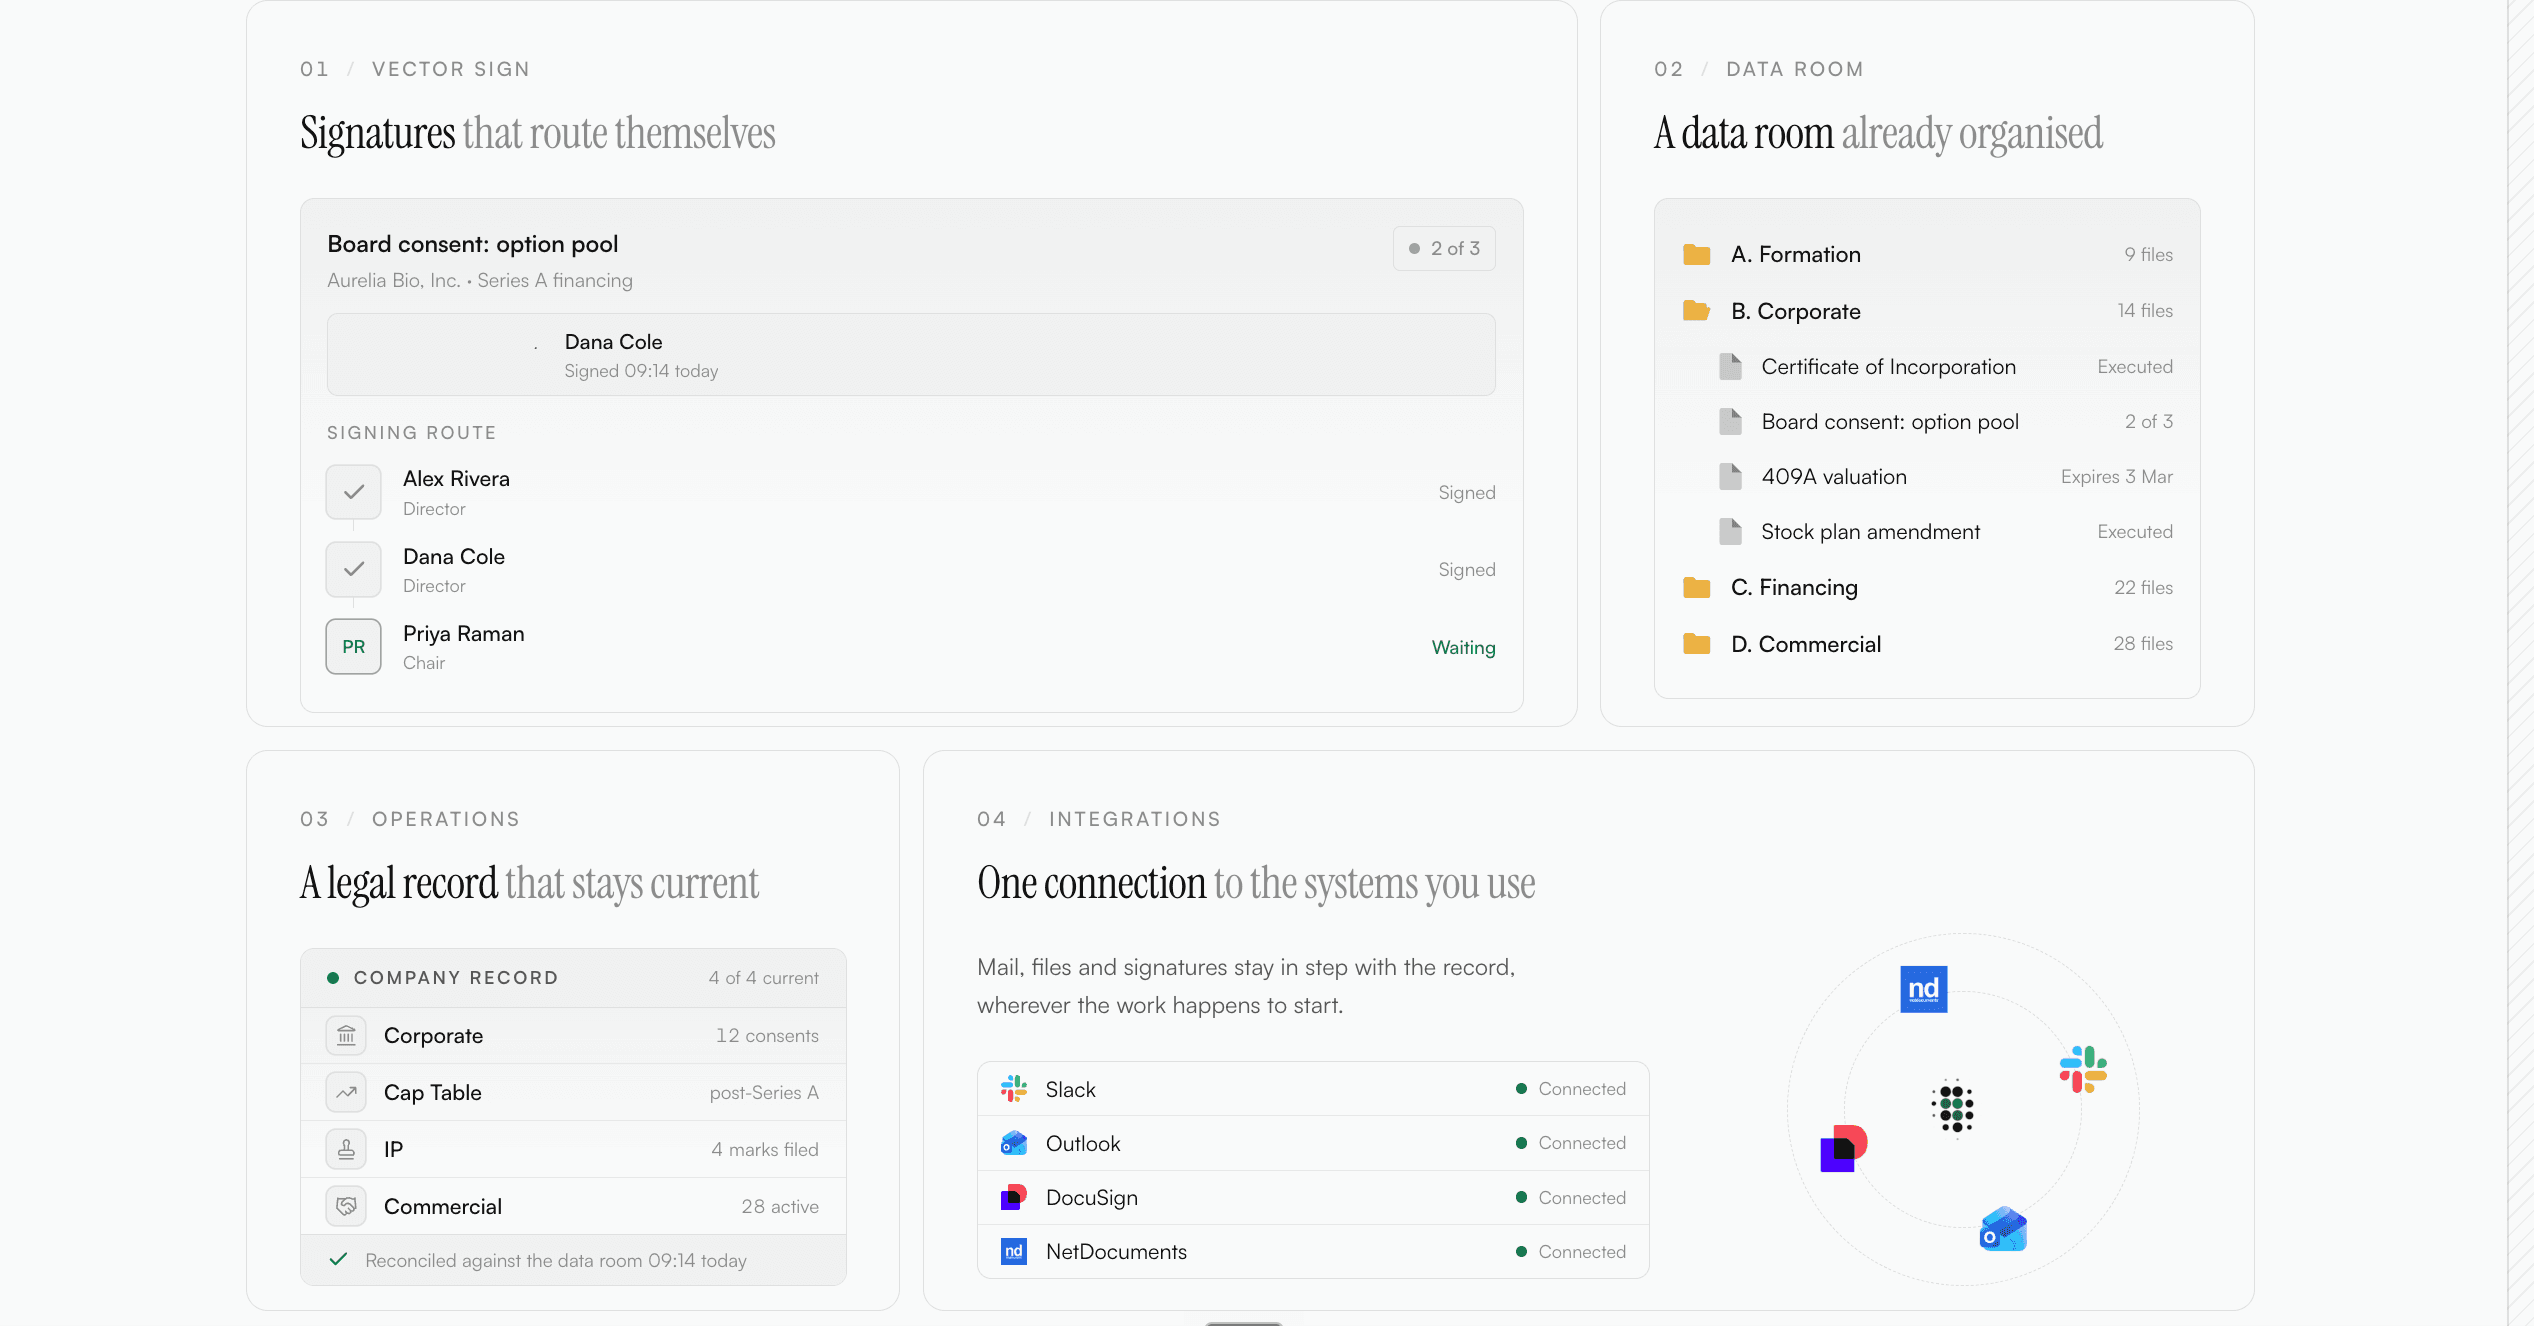The width and height of the screenshot is (2534, 1326).
Task: Click 'Reconciled against the data room' footer text
Action: (556, 1261)
